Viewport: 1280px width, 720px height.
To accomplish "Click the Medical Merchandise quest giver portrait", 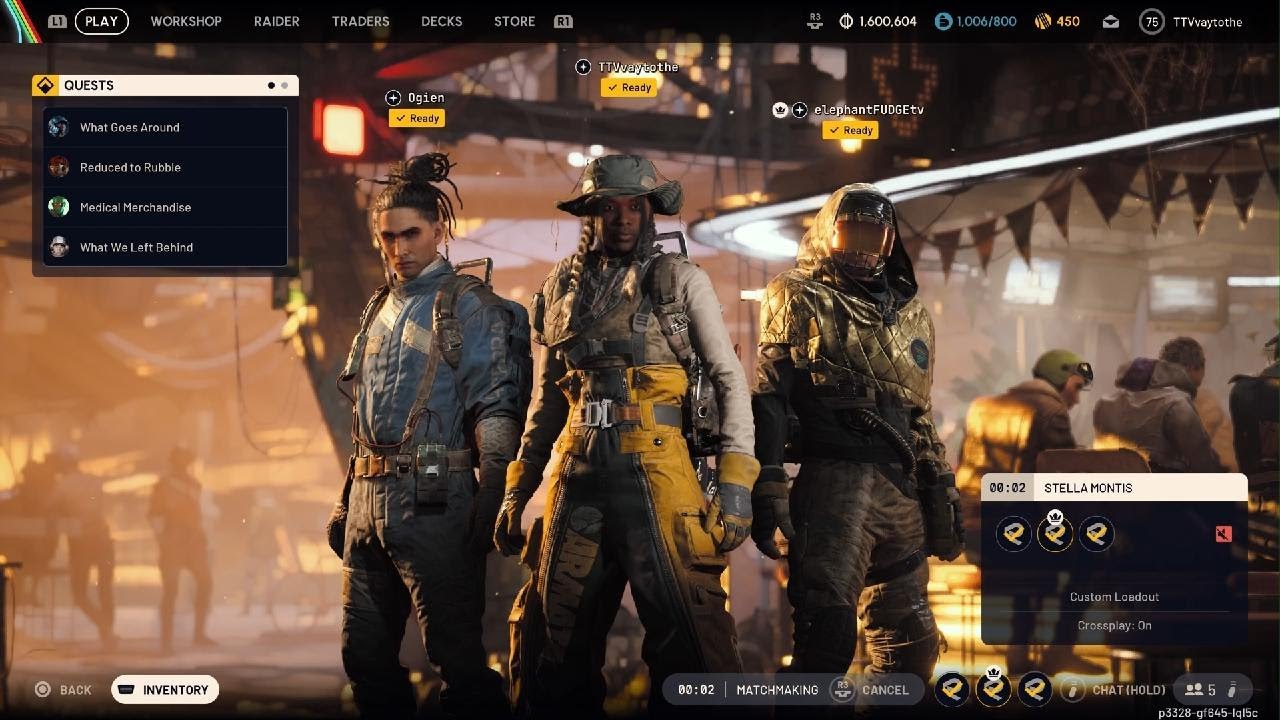I will coord(59,207).
